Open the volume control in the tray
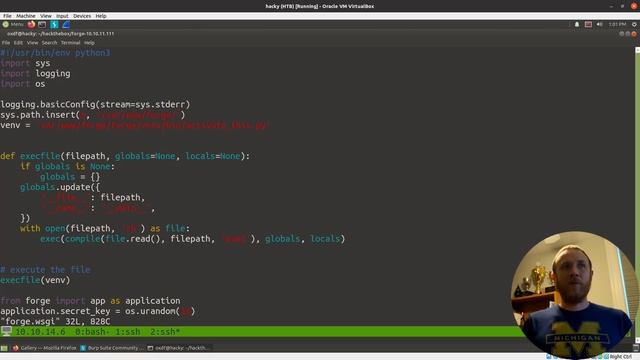 click(599, 24)
